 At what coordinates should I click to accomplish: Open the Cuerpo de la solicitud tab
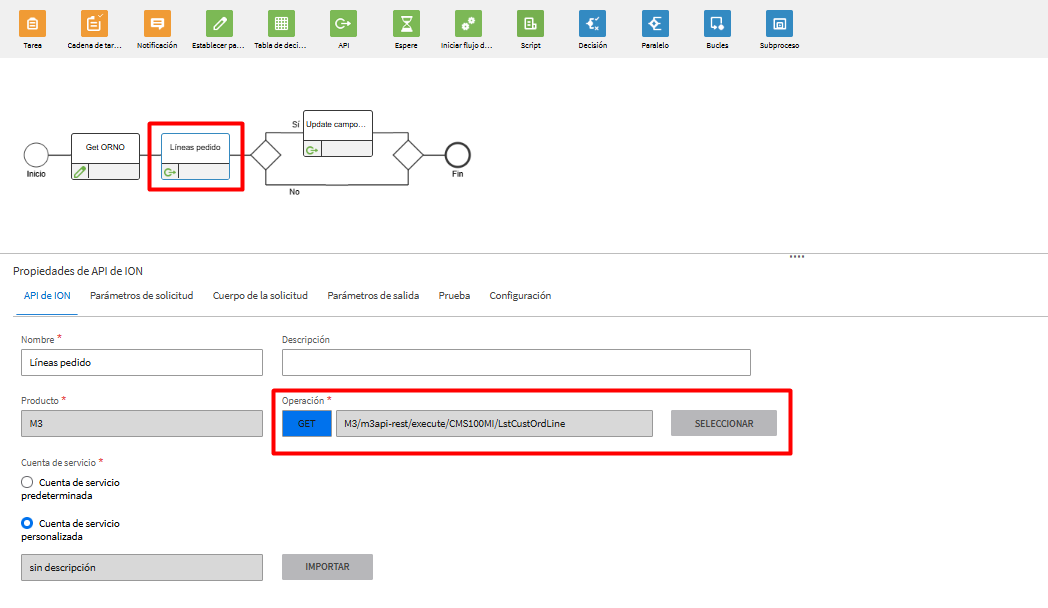click(260, 295)
